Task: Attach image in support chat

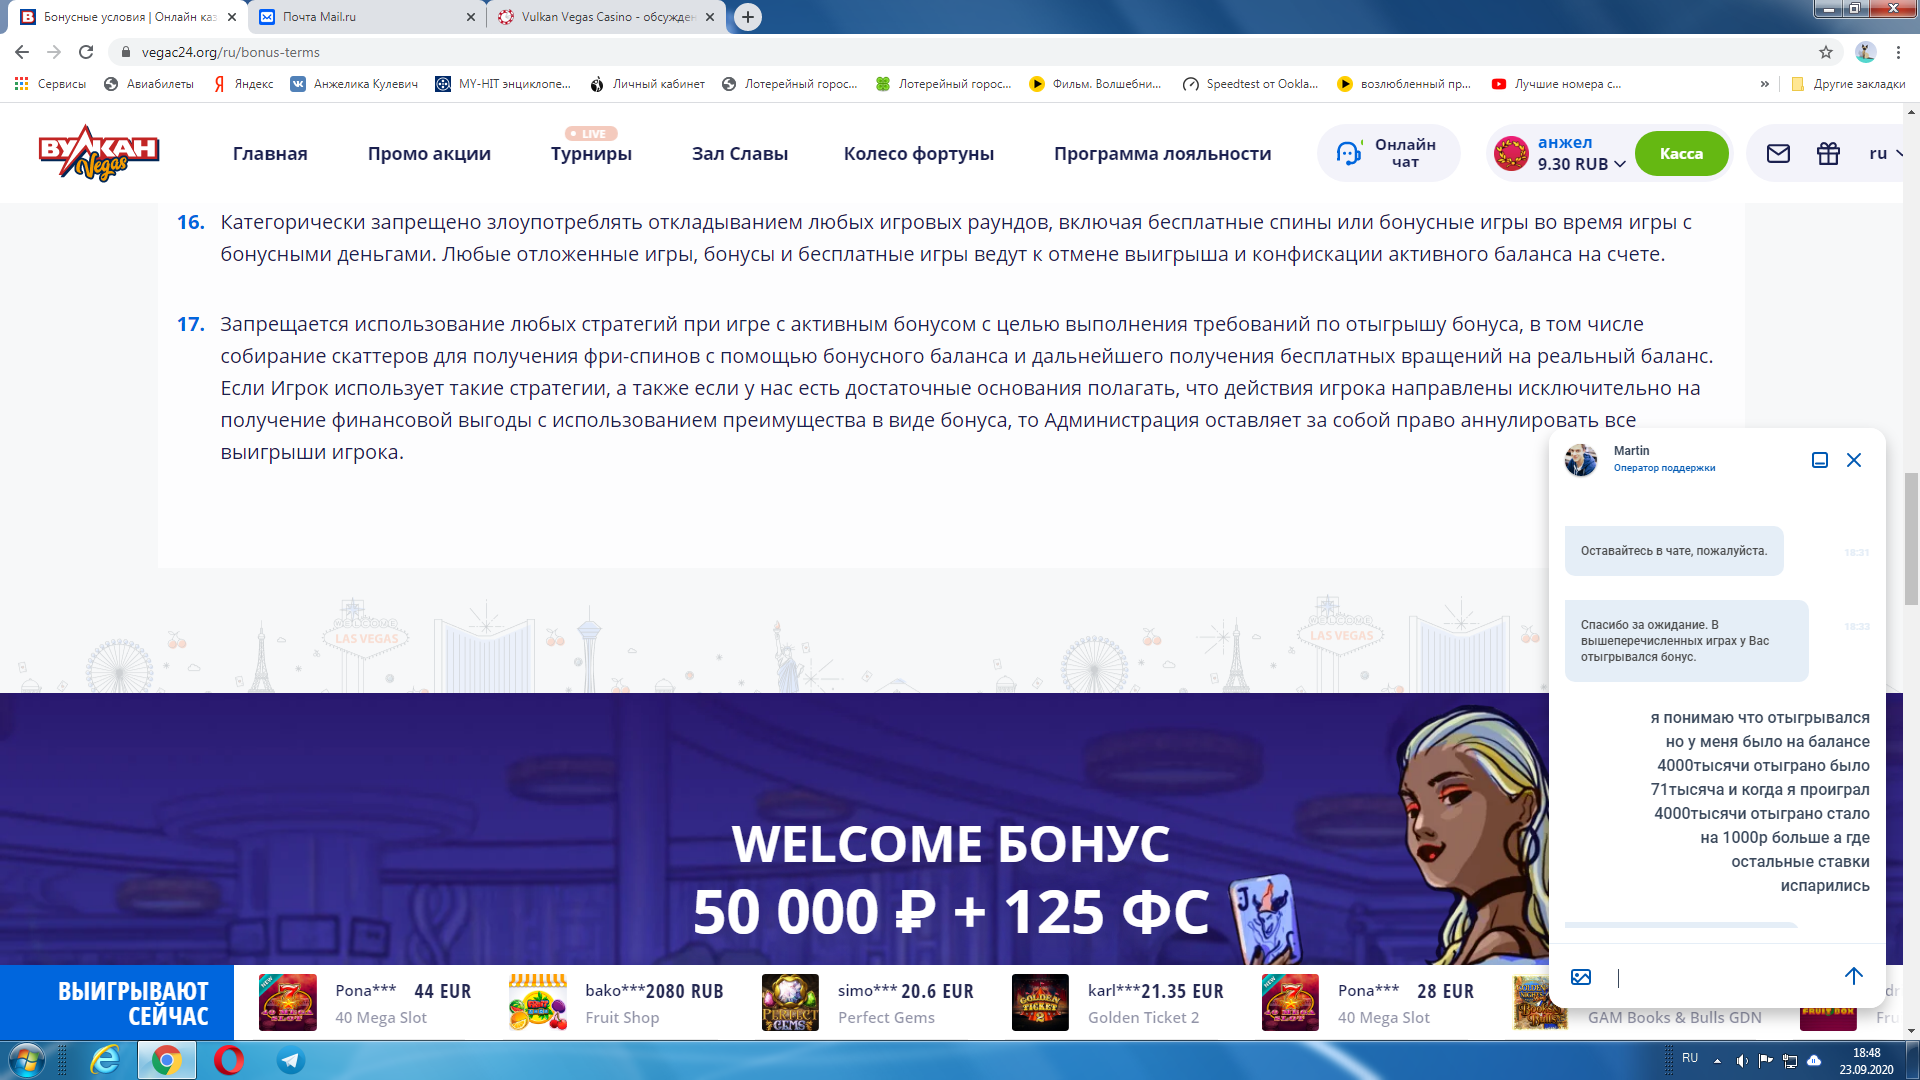Action: [1581, 977]
